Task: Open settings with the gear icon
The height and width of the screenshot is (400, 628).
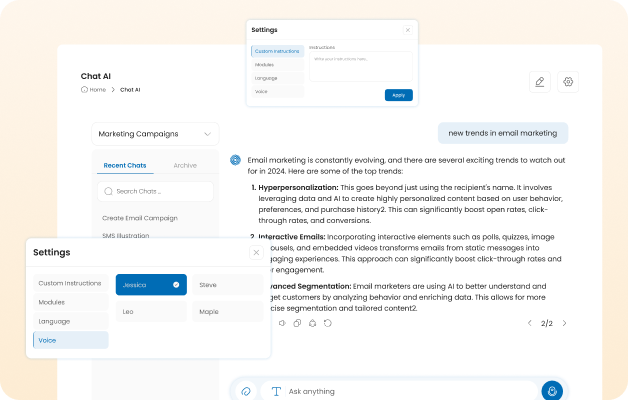Action: (x=568, y=82)
